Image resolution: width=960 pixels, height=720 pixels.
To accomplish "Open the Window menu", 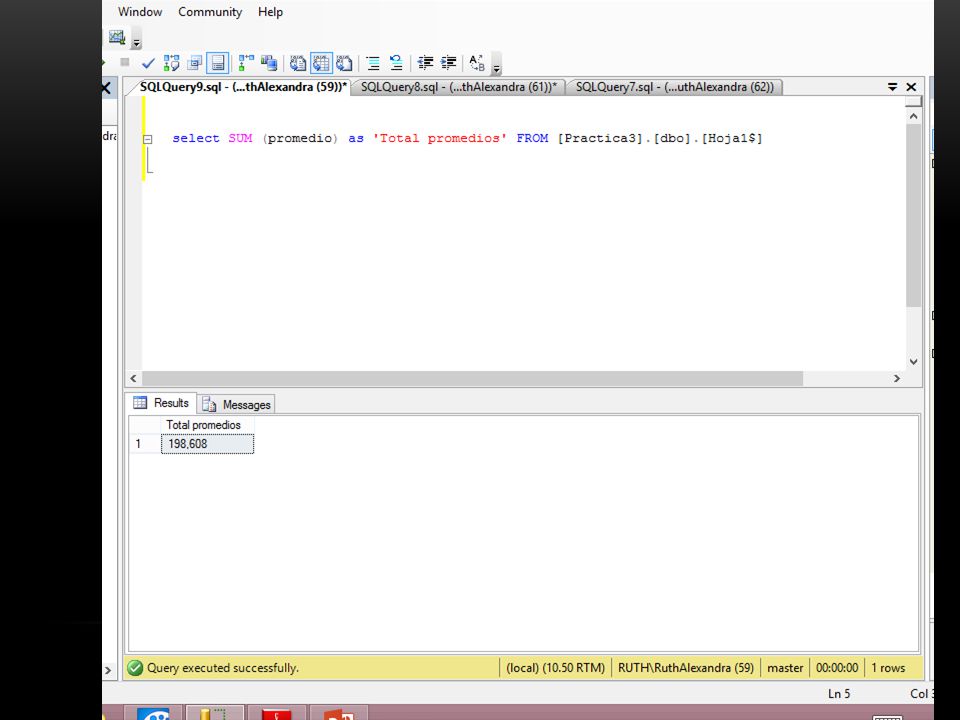I will tap(140, 12).
